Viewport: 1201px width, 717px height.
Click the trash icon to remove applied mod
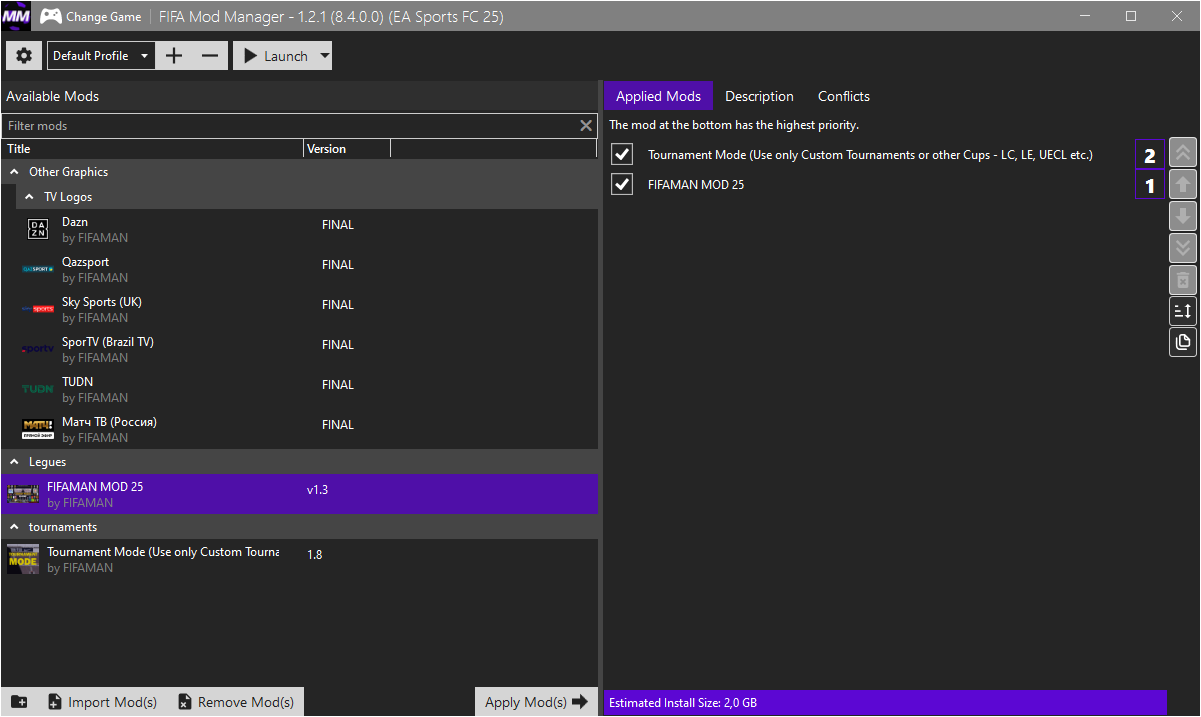pyautogui.click(x=1183, y=280)
